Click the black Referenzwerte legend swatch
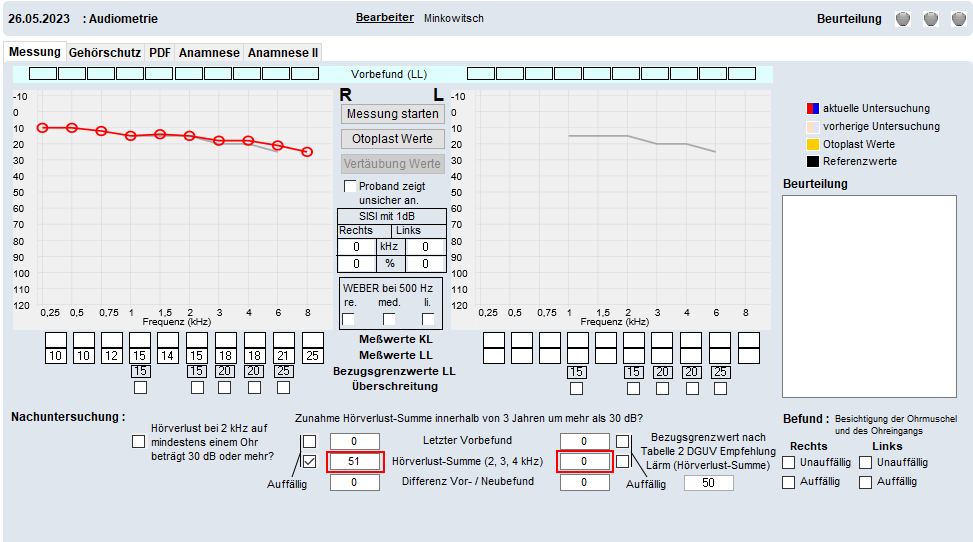Viewport: 973px width, 542px height. pos(812,161)
